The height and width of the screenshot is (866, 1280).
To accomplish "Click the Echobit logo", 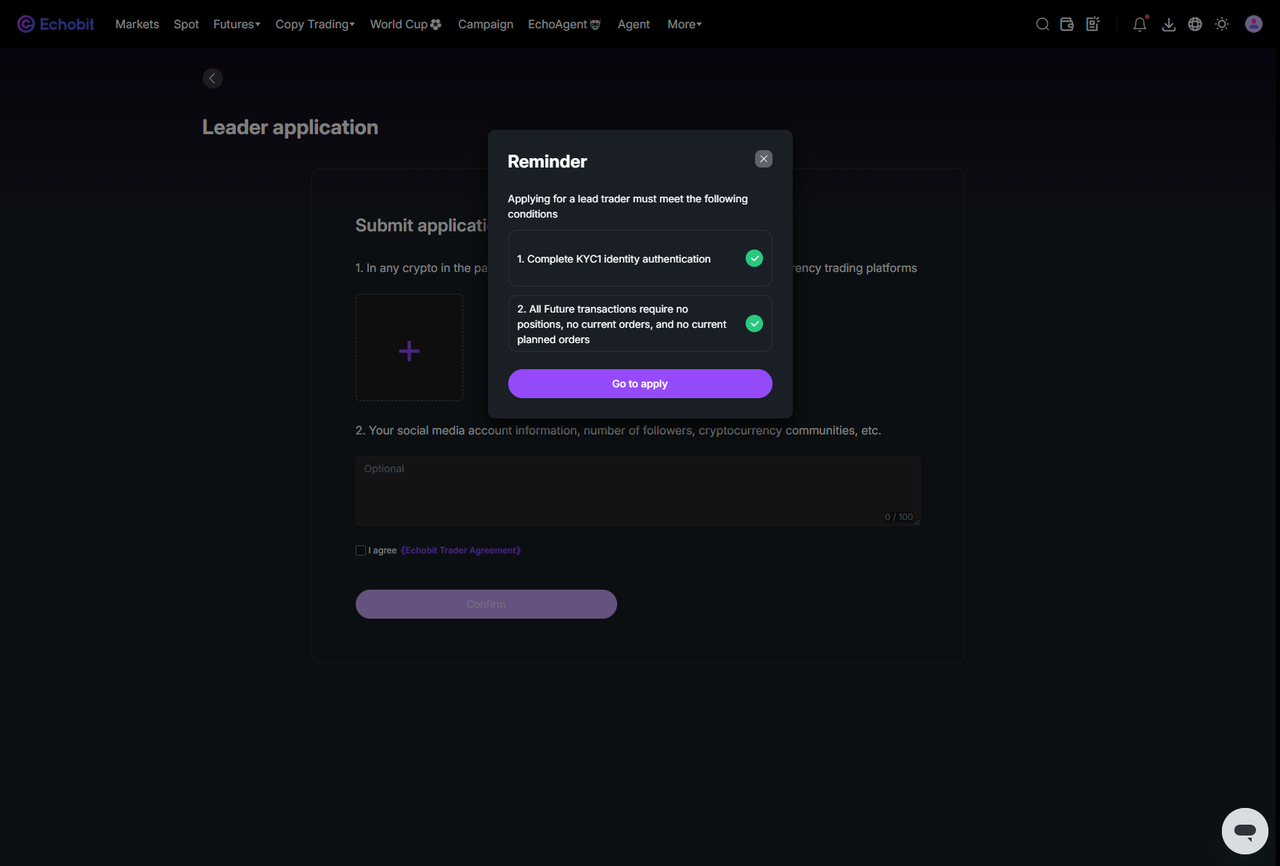I will 56,24.
